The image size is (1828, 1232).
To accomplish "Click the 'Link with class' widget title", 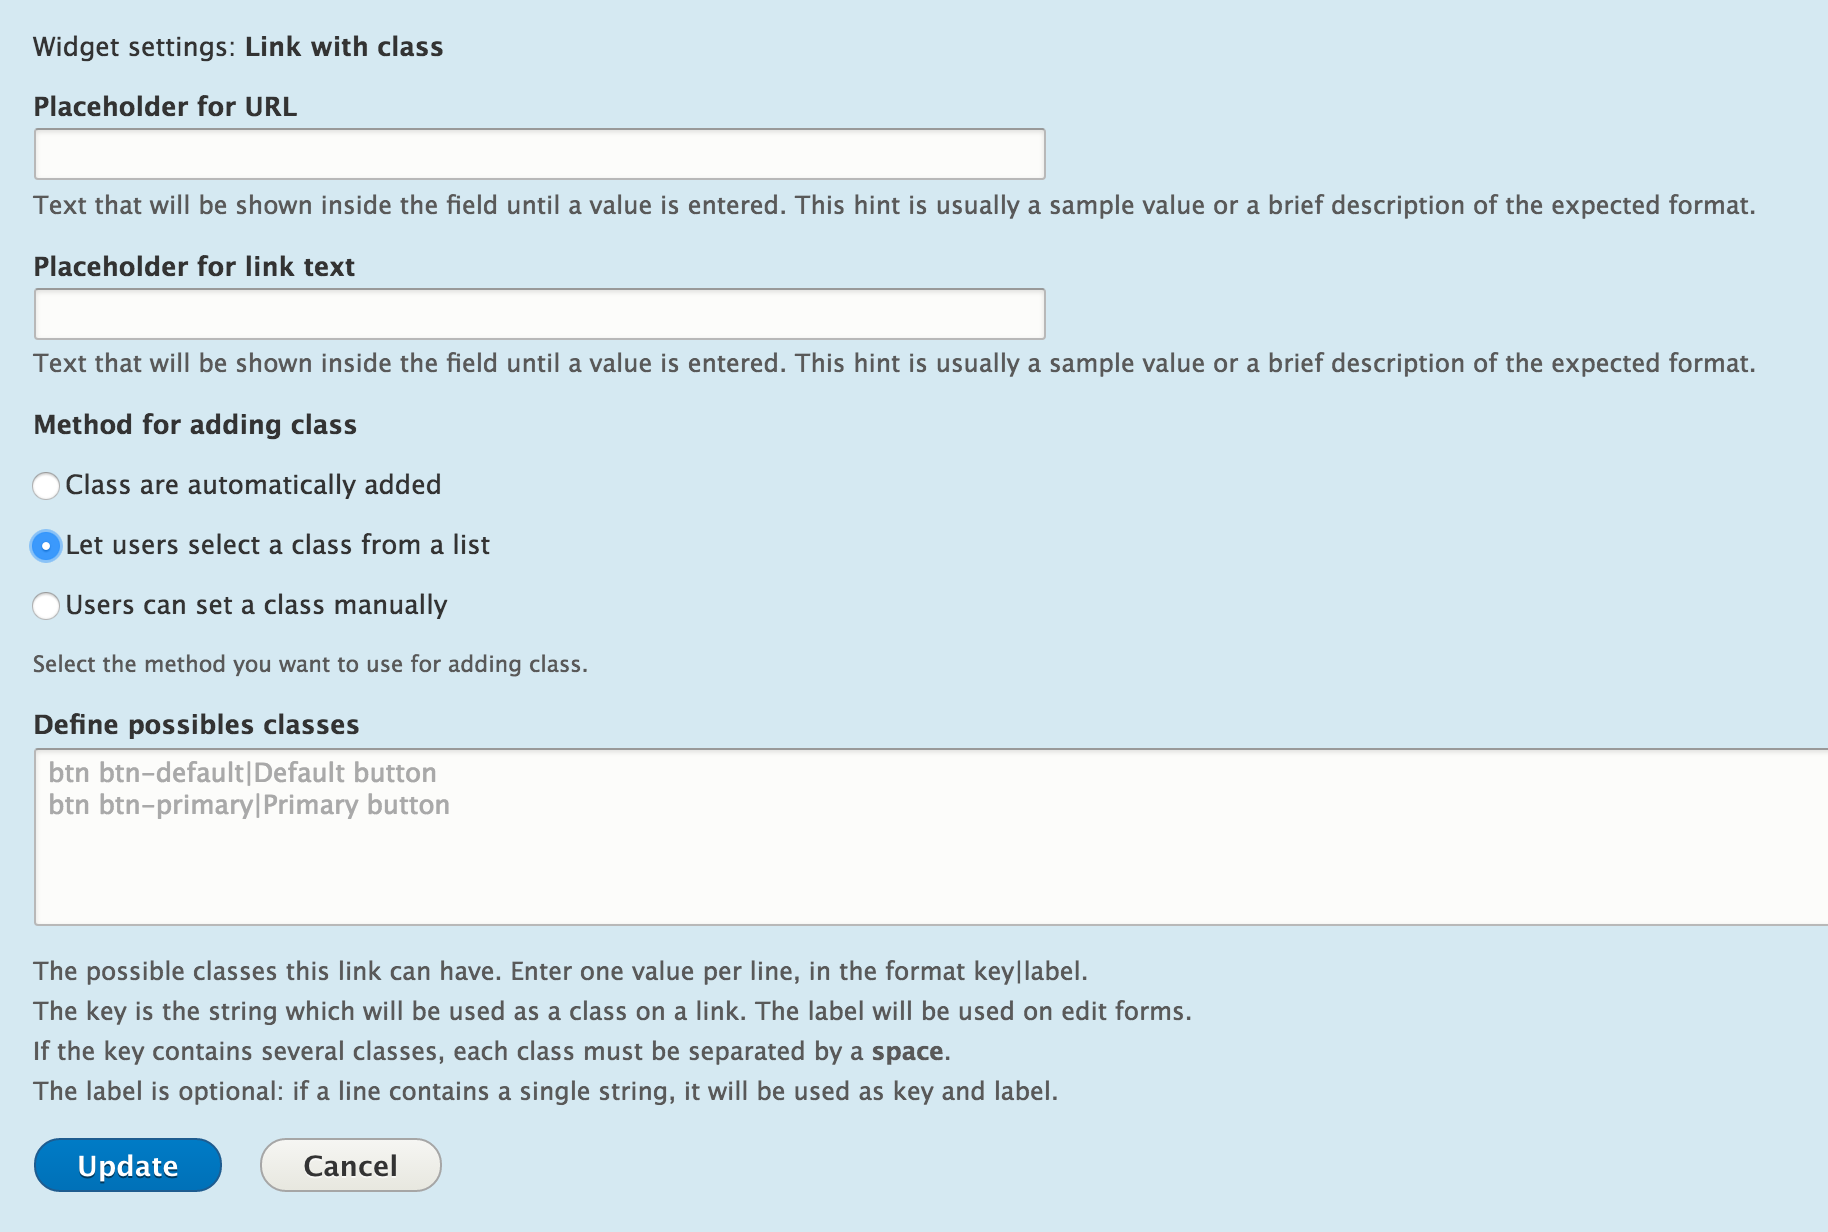I will click(344, 47).
